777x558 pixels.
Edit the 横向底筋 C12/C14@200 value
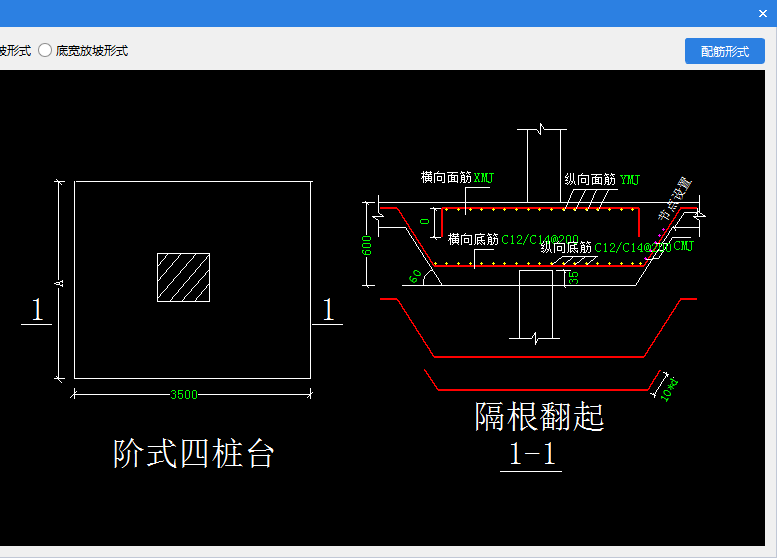(540, 240)
